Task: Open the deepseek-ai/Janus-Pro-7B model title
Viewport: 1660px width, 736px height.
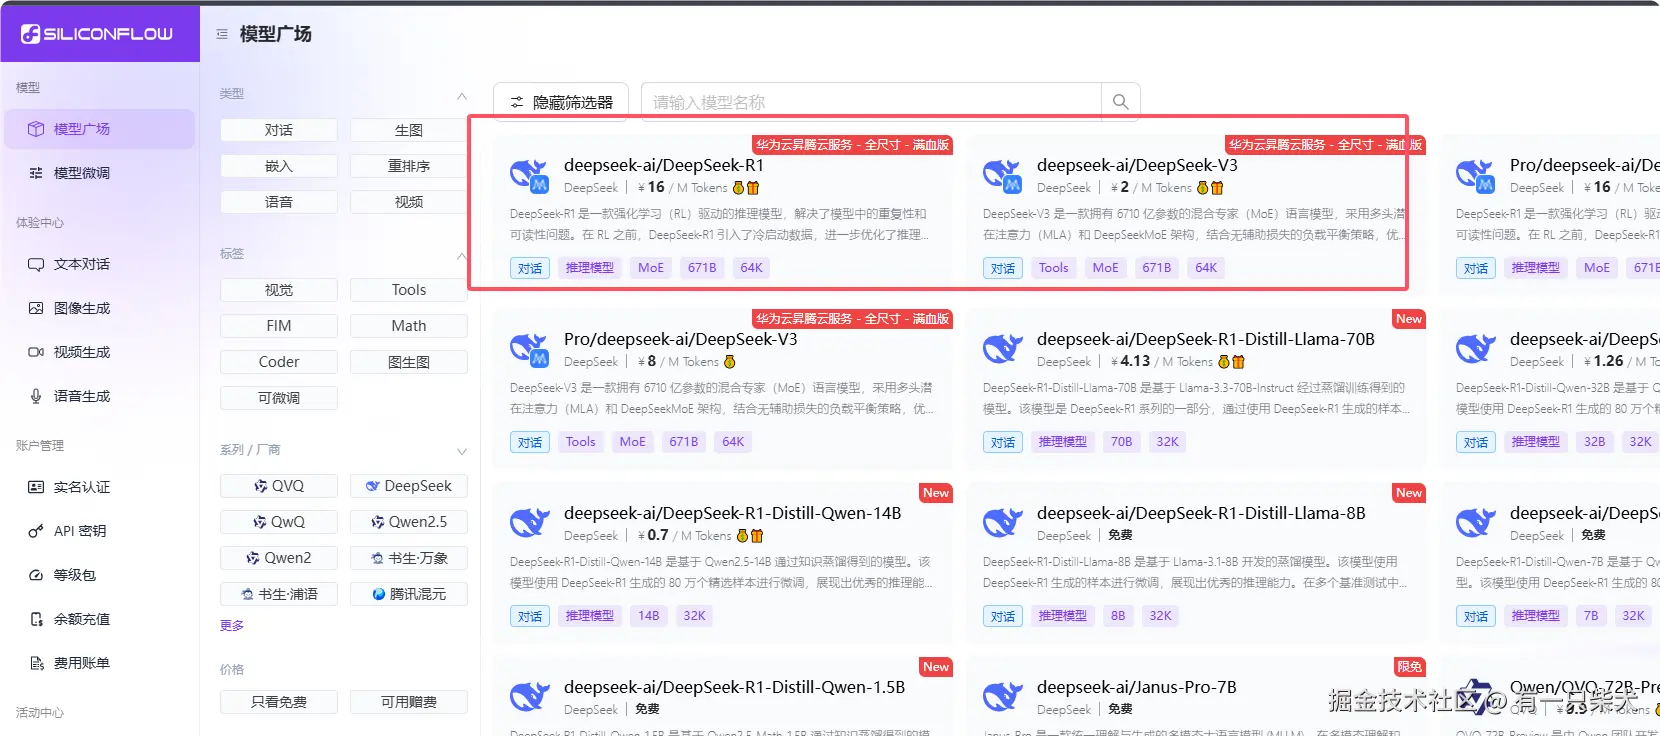Action: click(1137, 687)
